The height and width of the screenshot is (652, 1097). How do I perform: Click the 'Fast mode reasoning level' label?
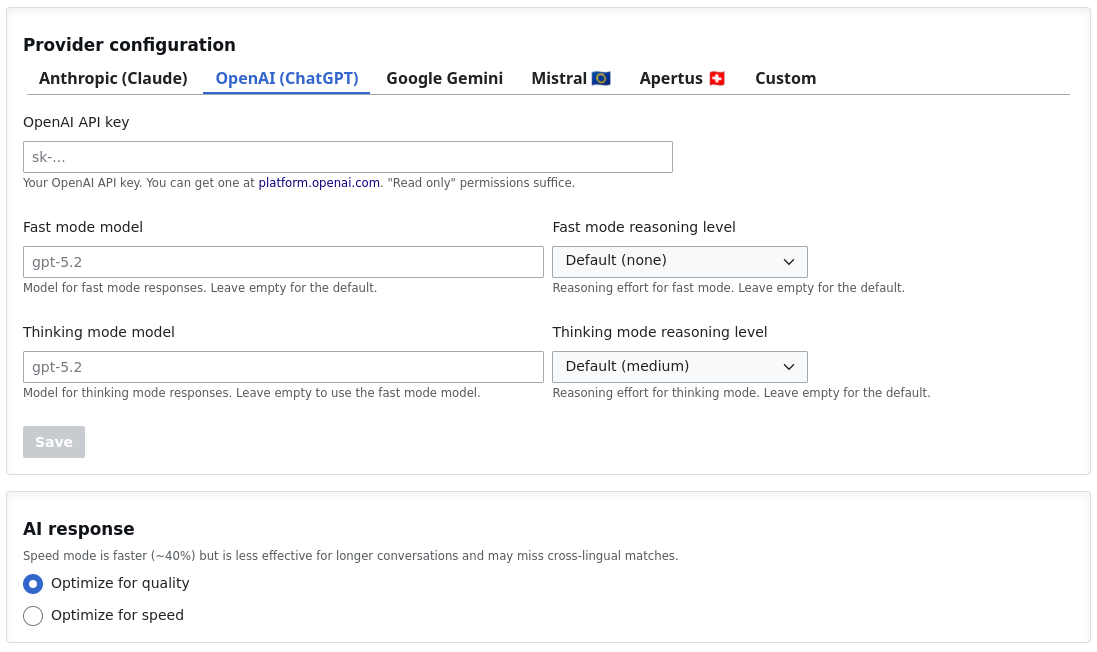(644, 227)
